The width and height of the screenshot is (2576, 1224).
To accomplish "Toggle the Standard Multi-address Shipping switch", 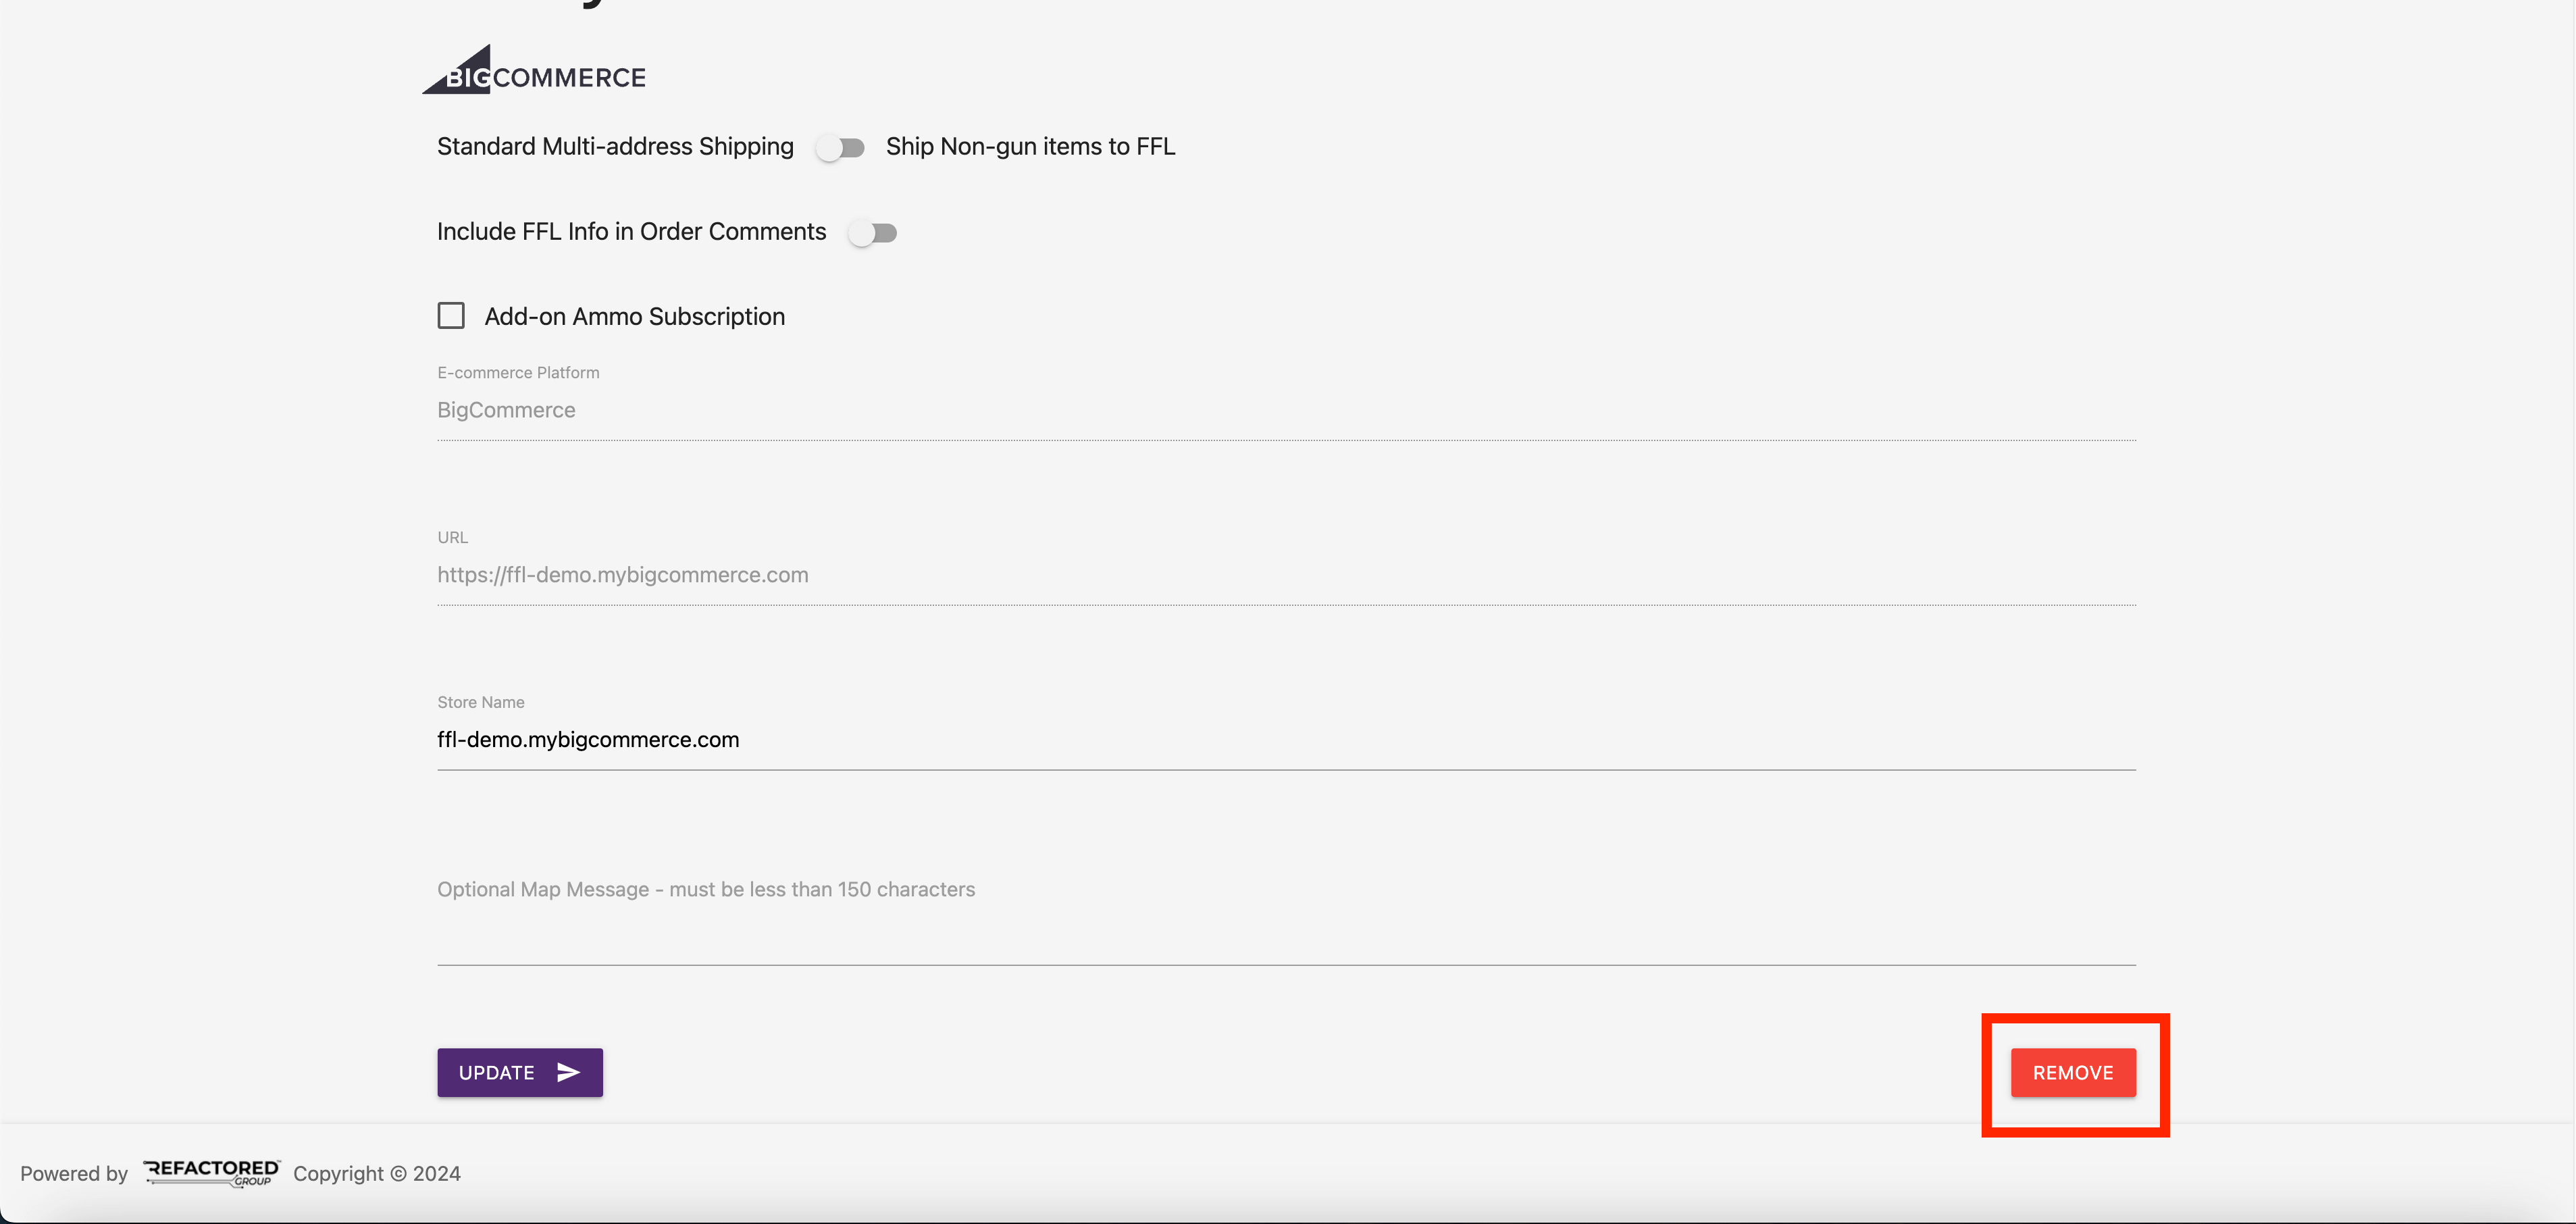I will (840, 148).
